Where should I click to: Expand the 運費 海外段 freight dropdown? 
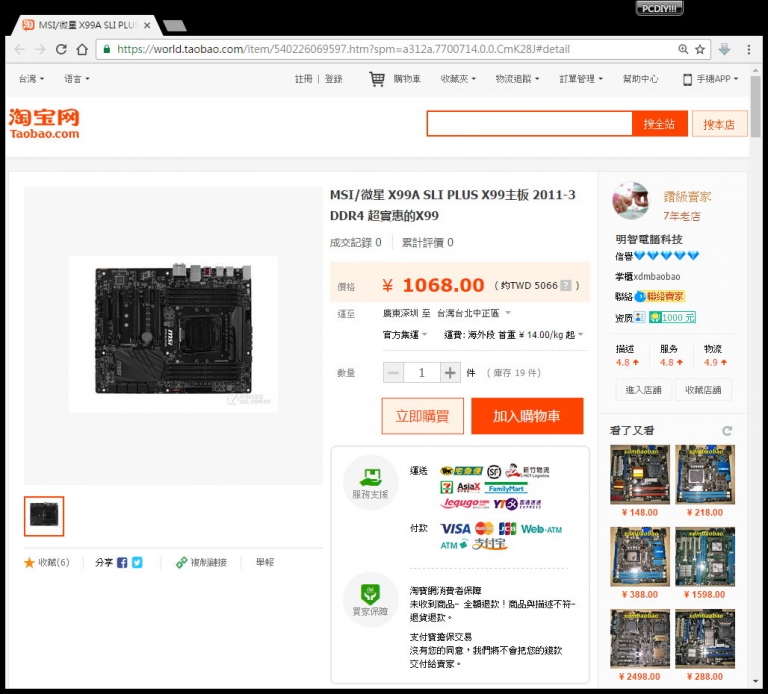click(513, 335)
